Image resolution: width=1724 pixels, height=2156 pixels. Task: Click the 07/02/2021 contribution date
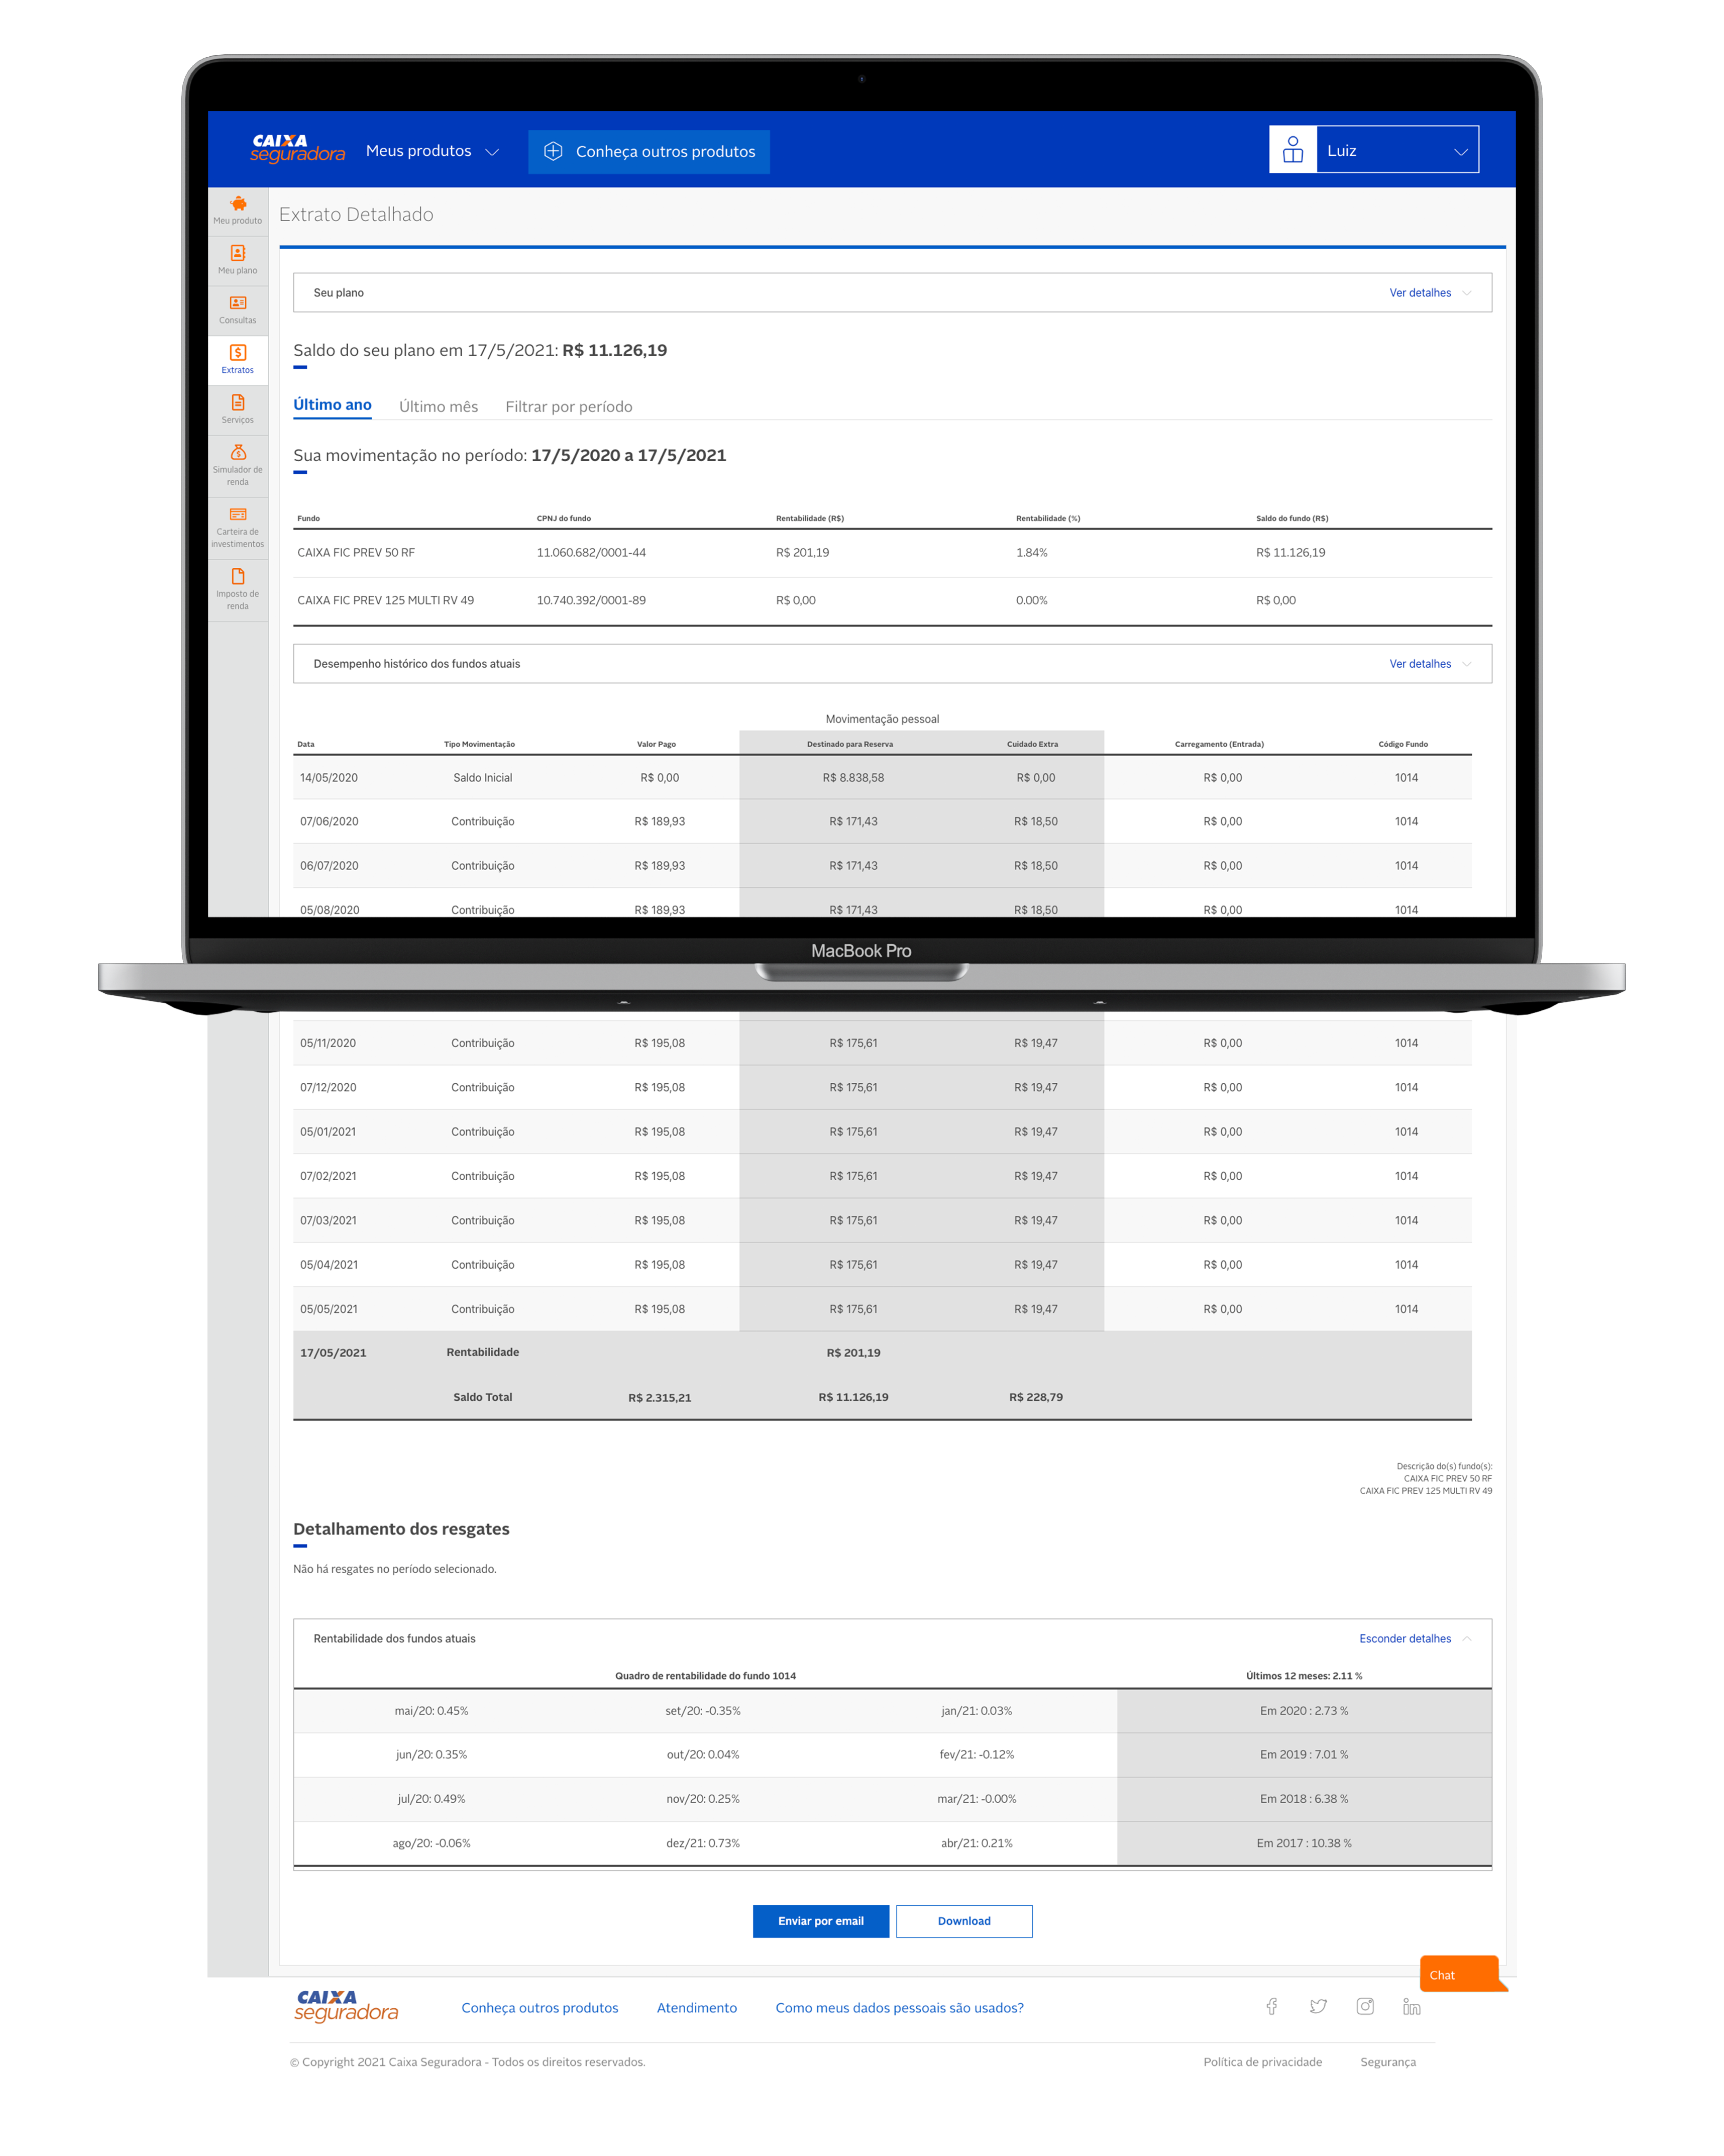pyautogui.click(x=328, y=1176)
